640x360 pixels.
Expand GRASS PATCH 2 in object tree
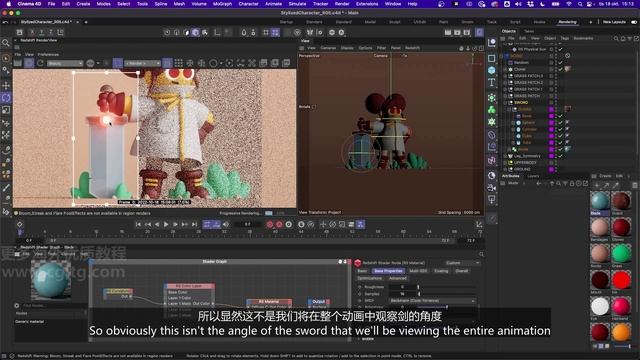(x=505, y=82)
